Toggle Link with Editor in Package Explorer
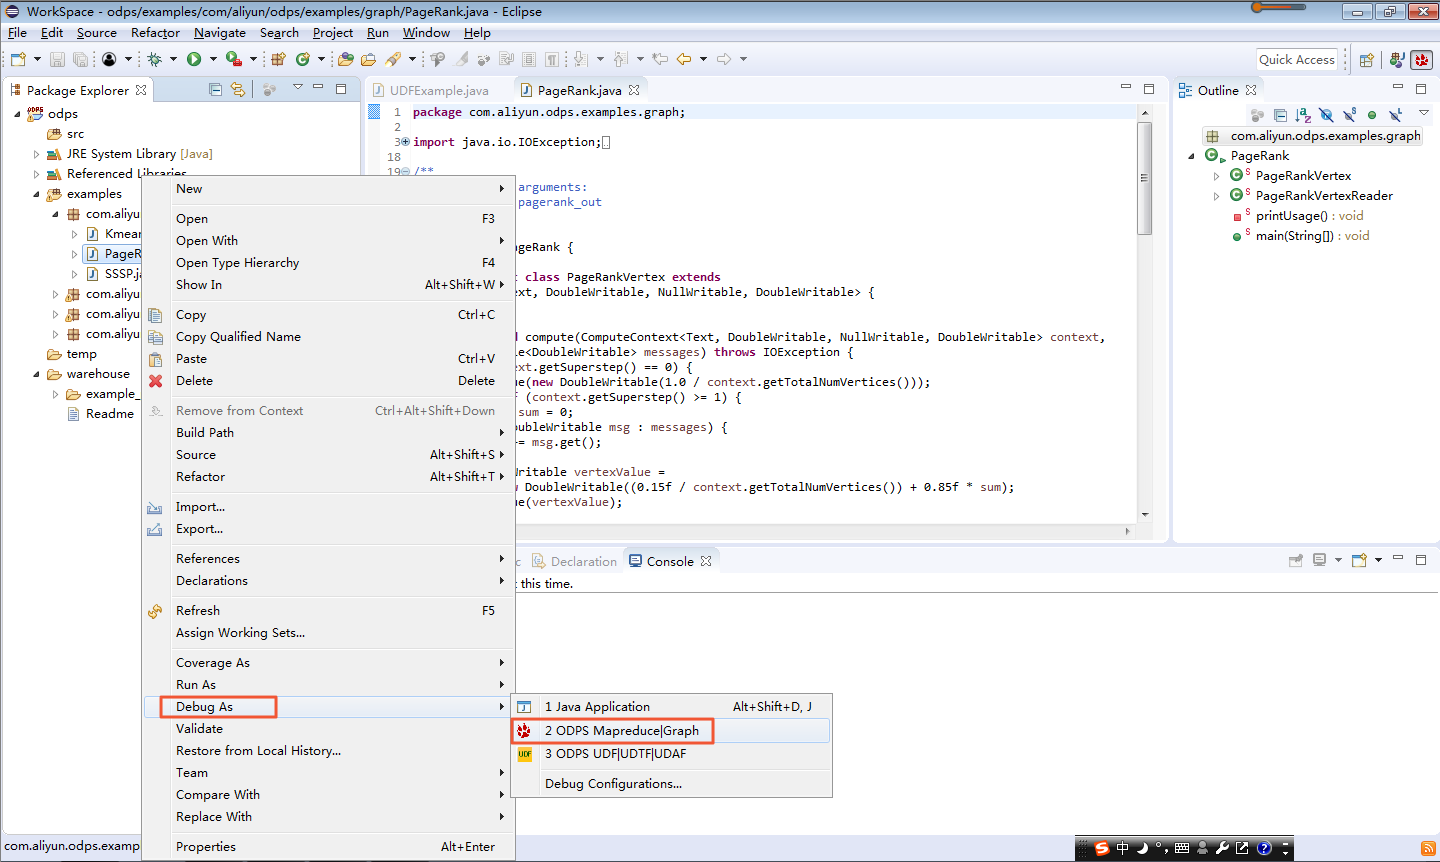 237,89
